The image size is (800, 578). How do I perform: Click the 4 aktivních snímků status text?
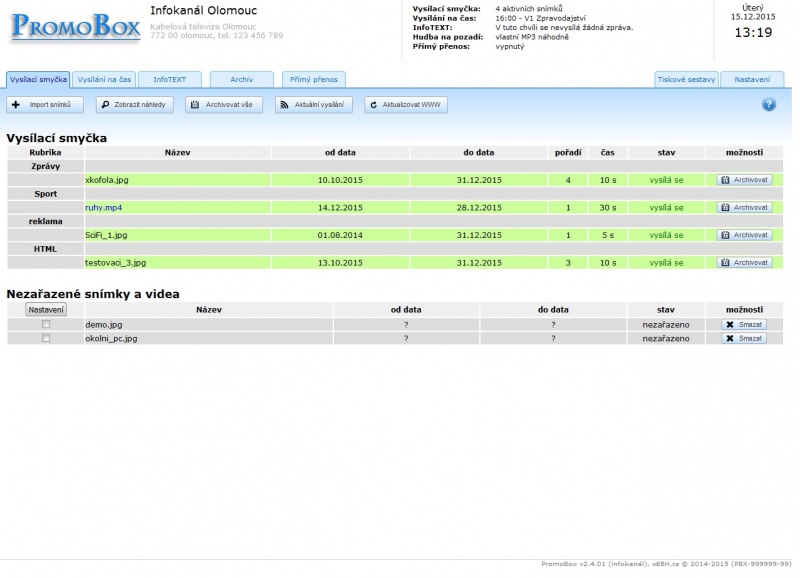tap(529, 9)
